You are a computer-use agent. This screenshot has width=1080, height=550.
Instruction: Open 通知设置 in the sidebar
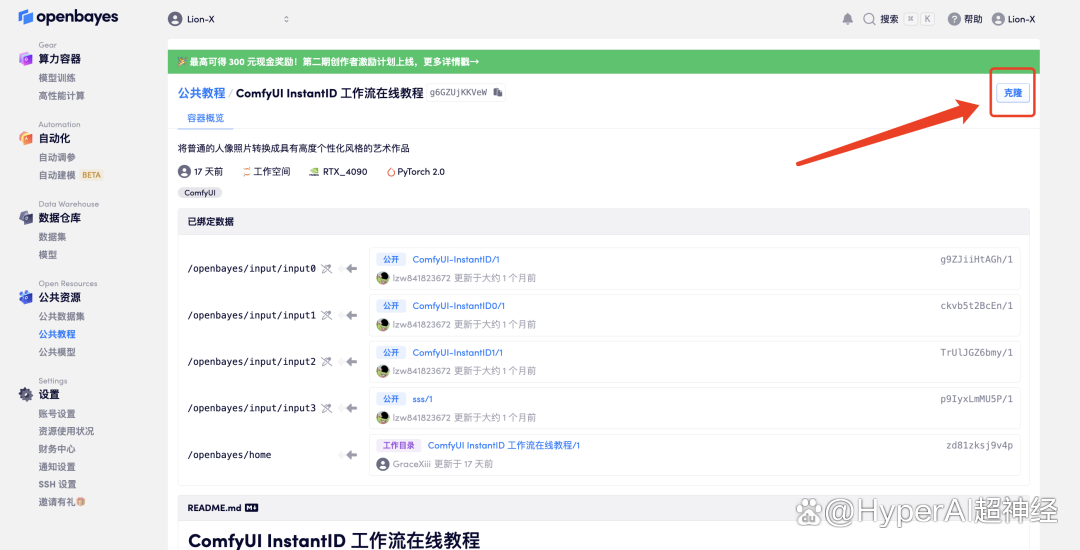57,467
